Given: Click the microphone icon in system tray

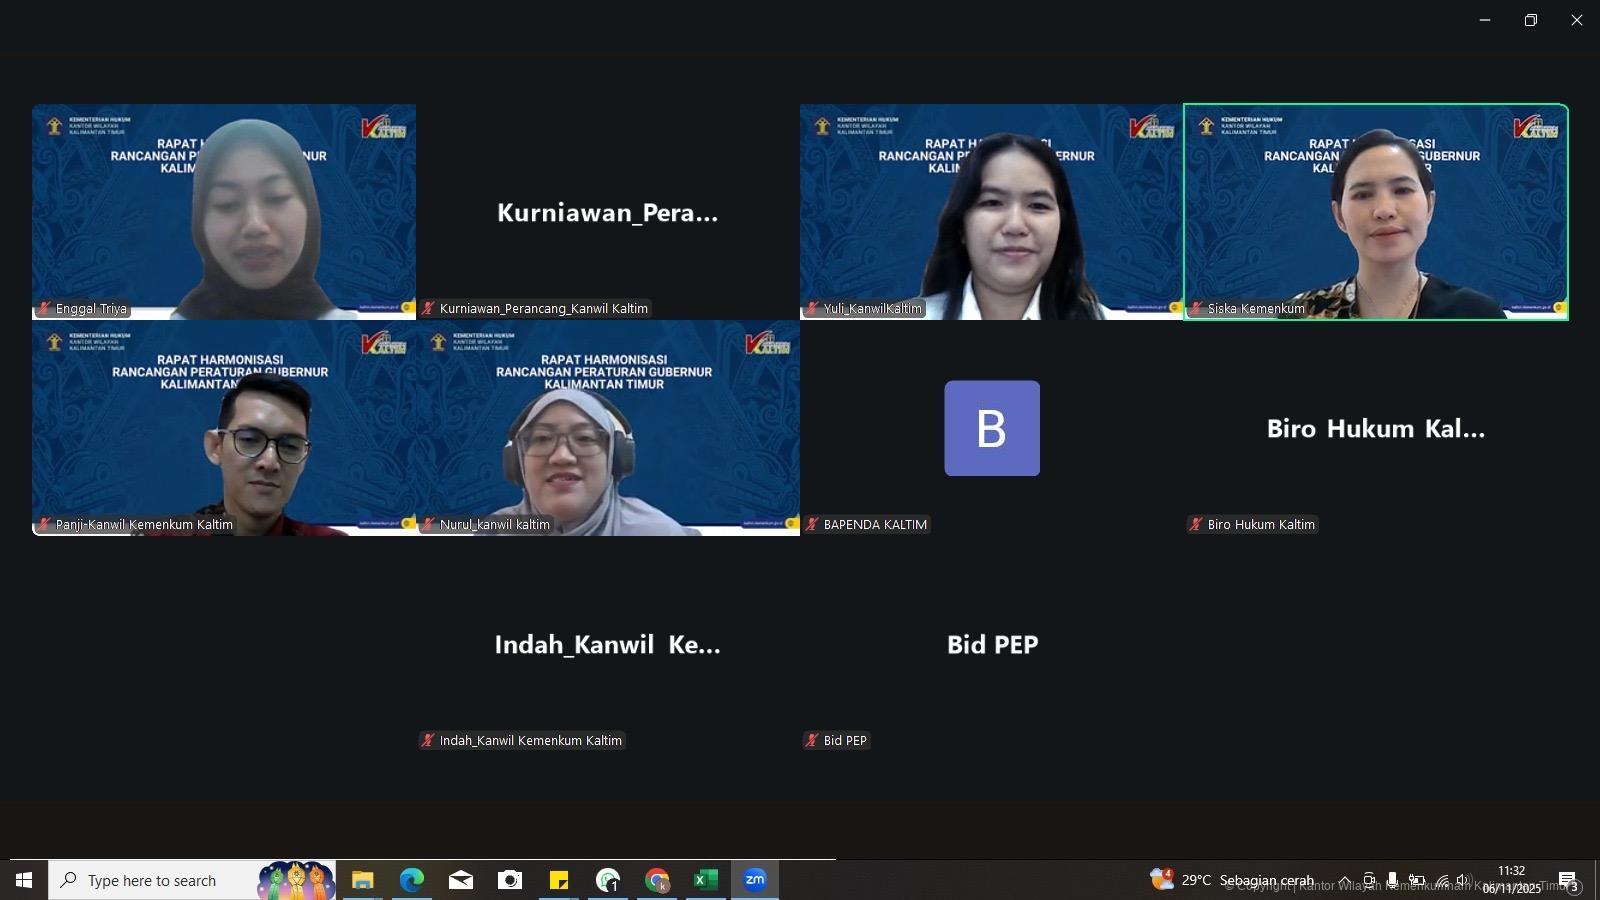Looking at the screenshot, I should click(1392, 880).
